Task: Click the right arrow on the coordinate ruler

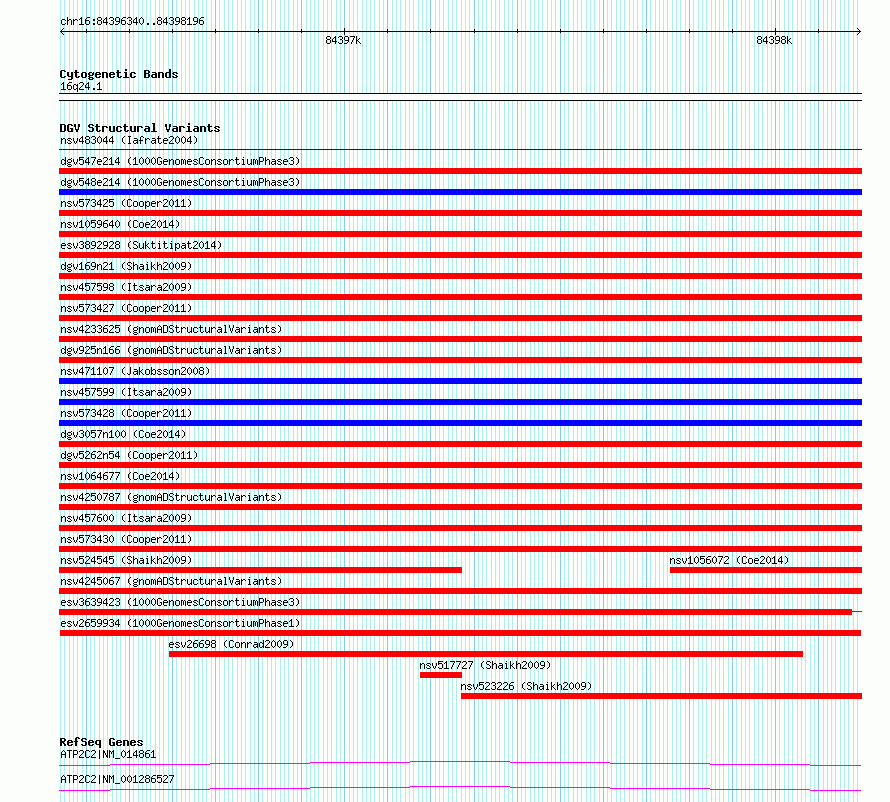Action: (859, 32)
